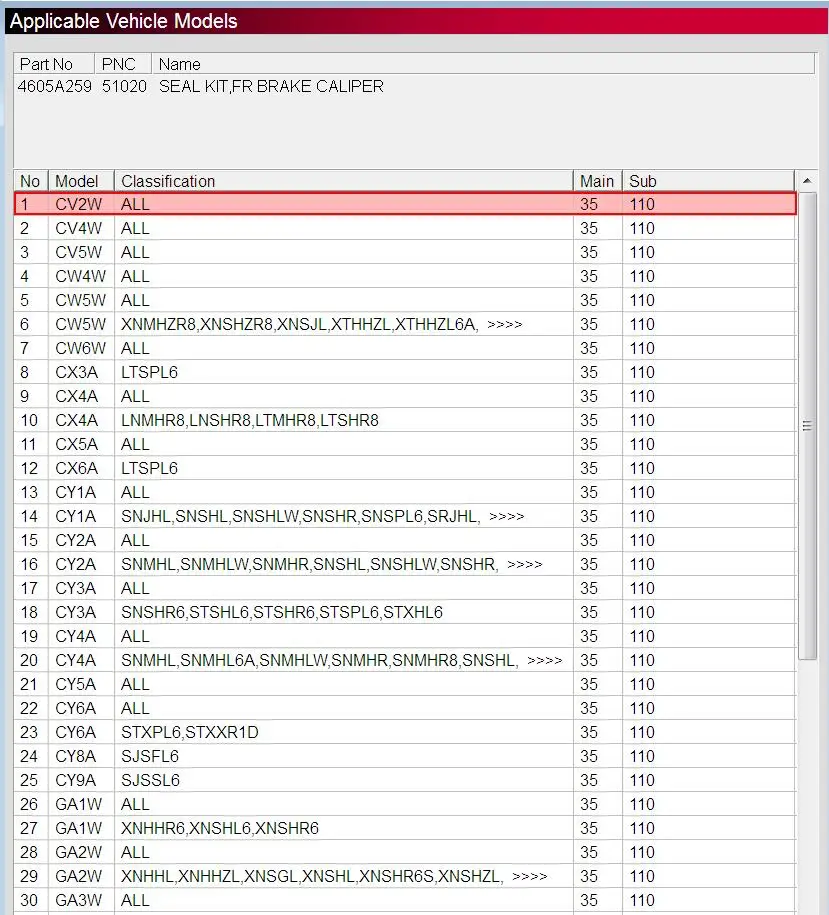Image resolution: width=829 pixels, height=915 pixels.
Task: Click the Classification column header
Action: tap(344, 181)
